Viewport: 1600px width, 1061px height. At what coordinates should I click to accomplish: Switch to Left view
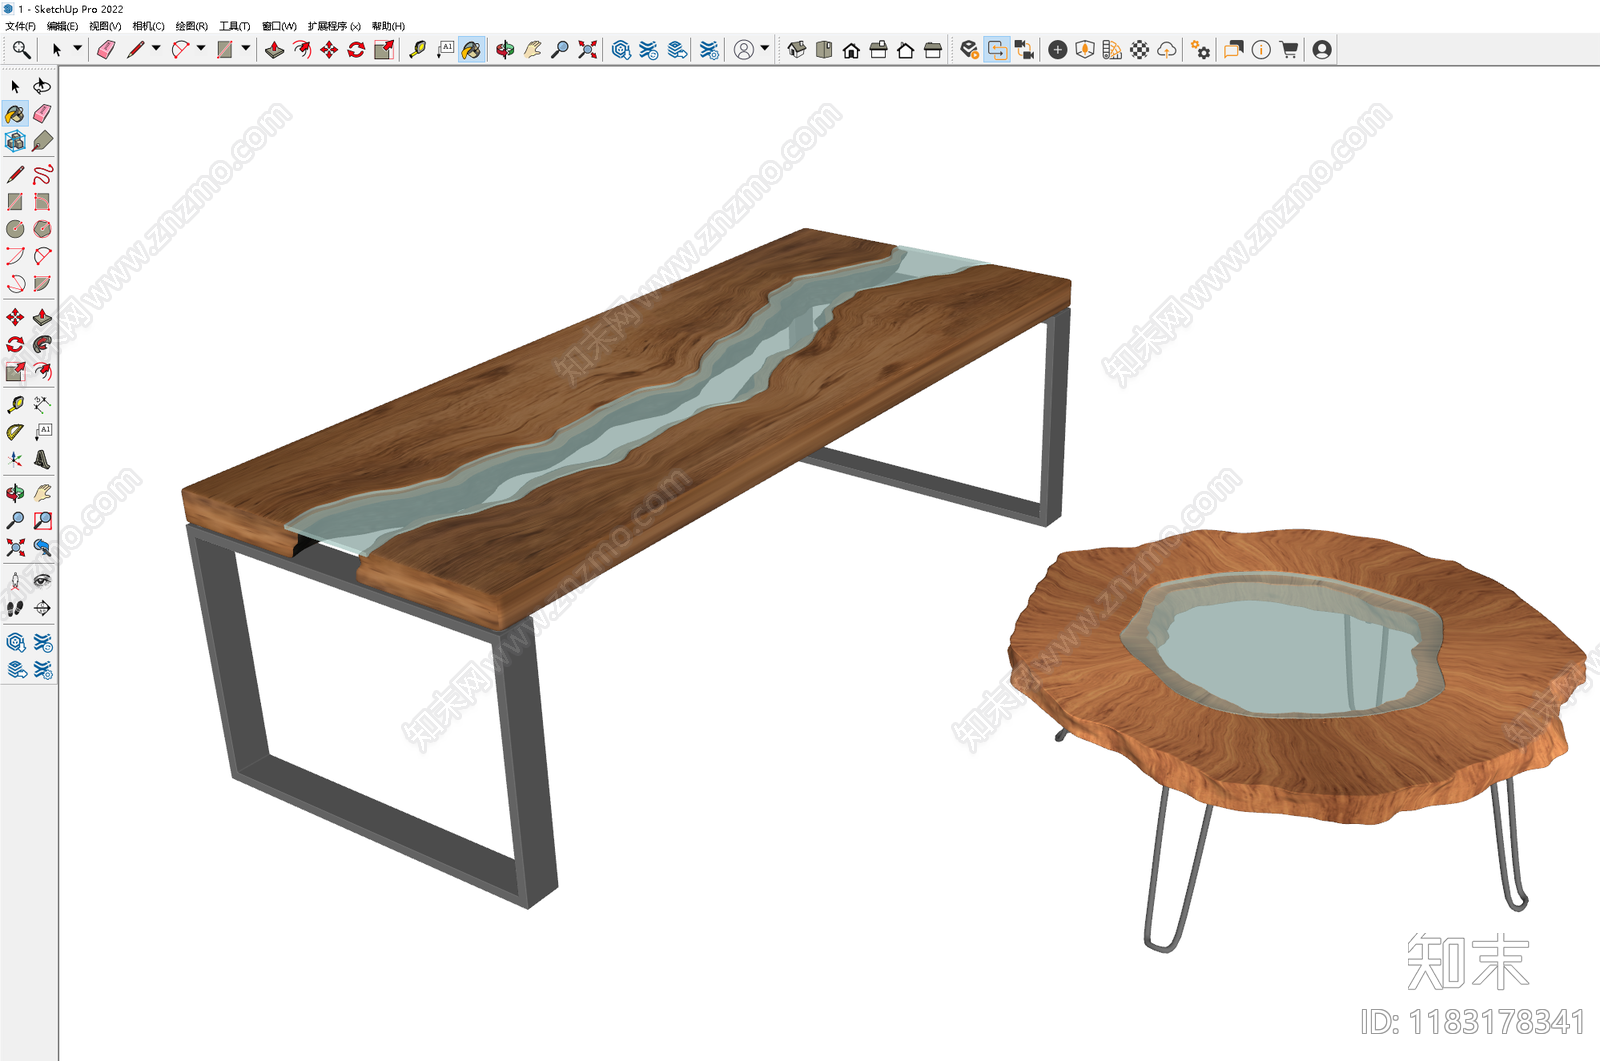tap(933, 49)
